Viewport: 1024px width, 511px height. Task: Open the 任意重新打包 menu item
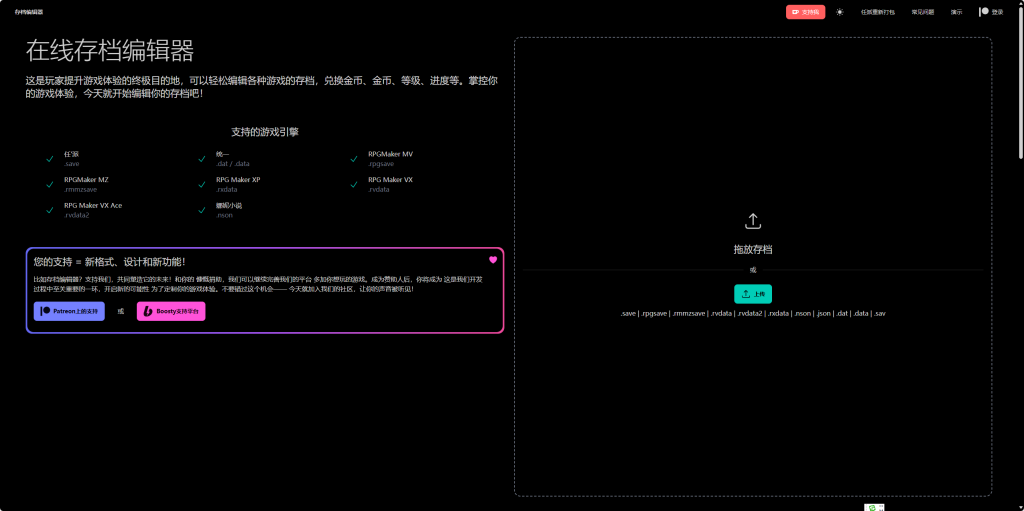[878, 12]
